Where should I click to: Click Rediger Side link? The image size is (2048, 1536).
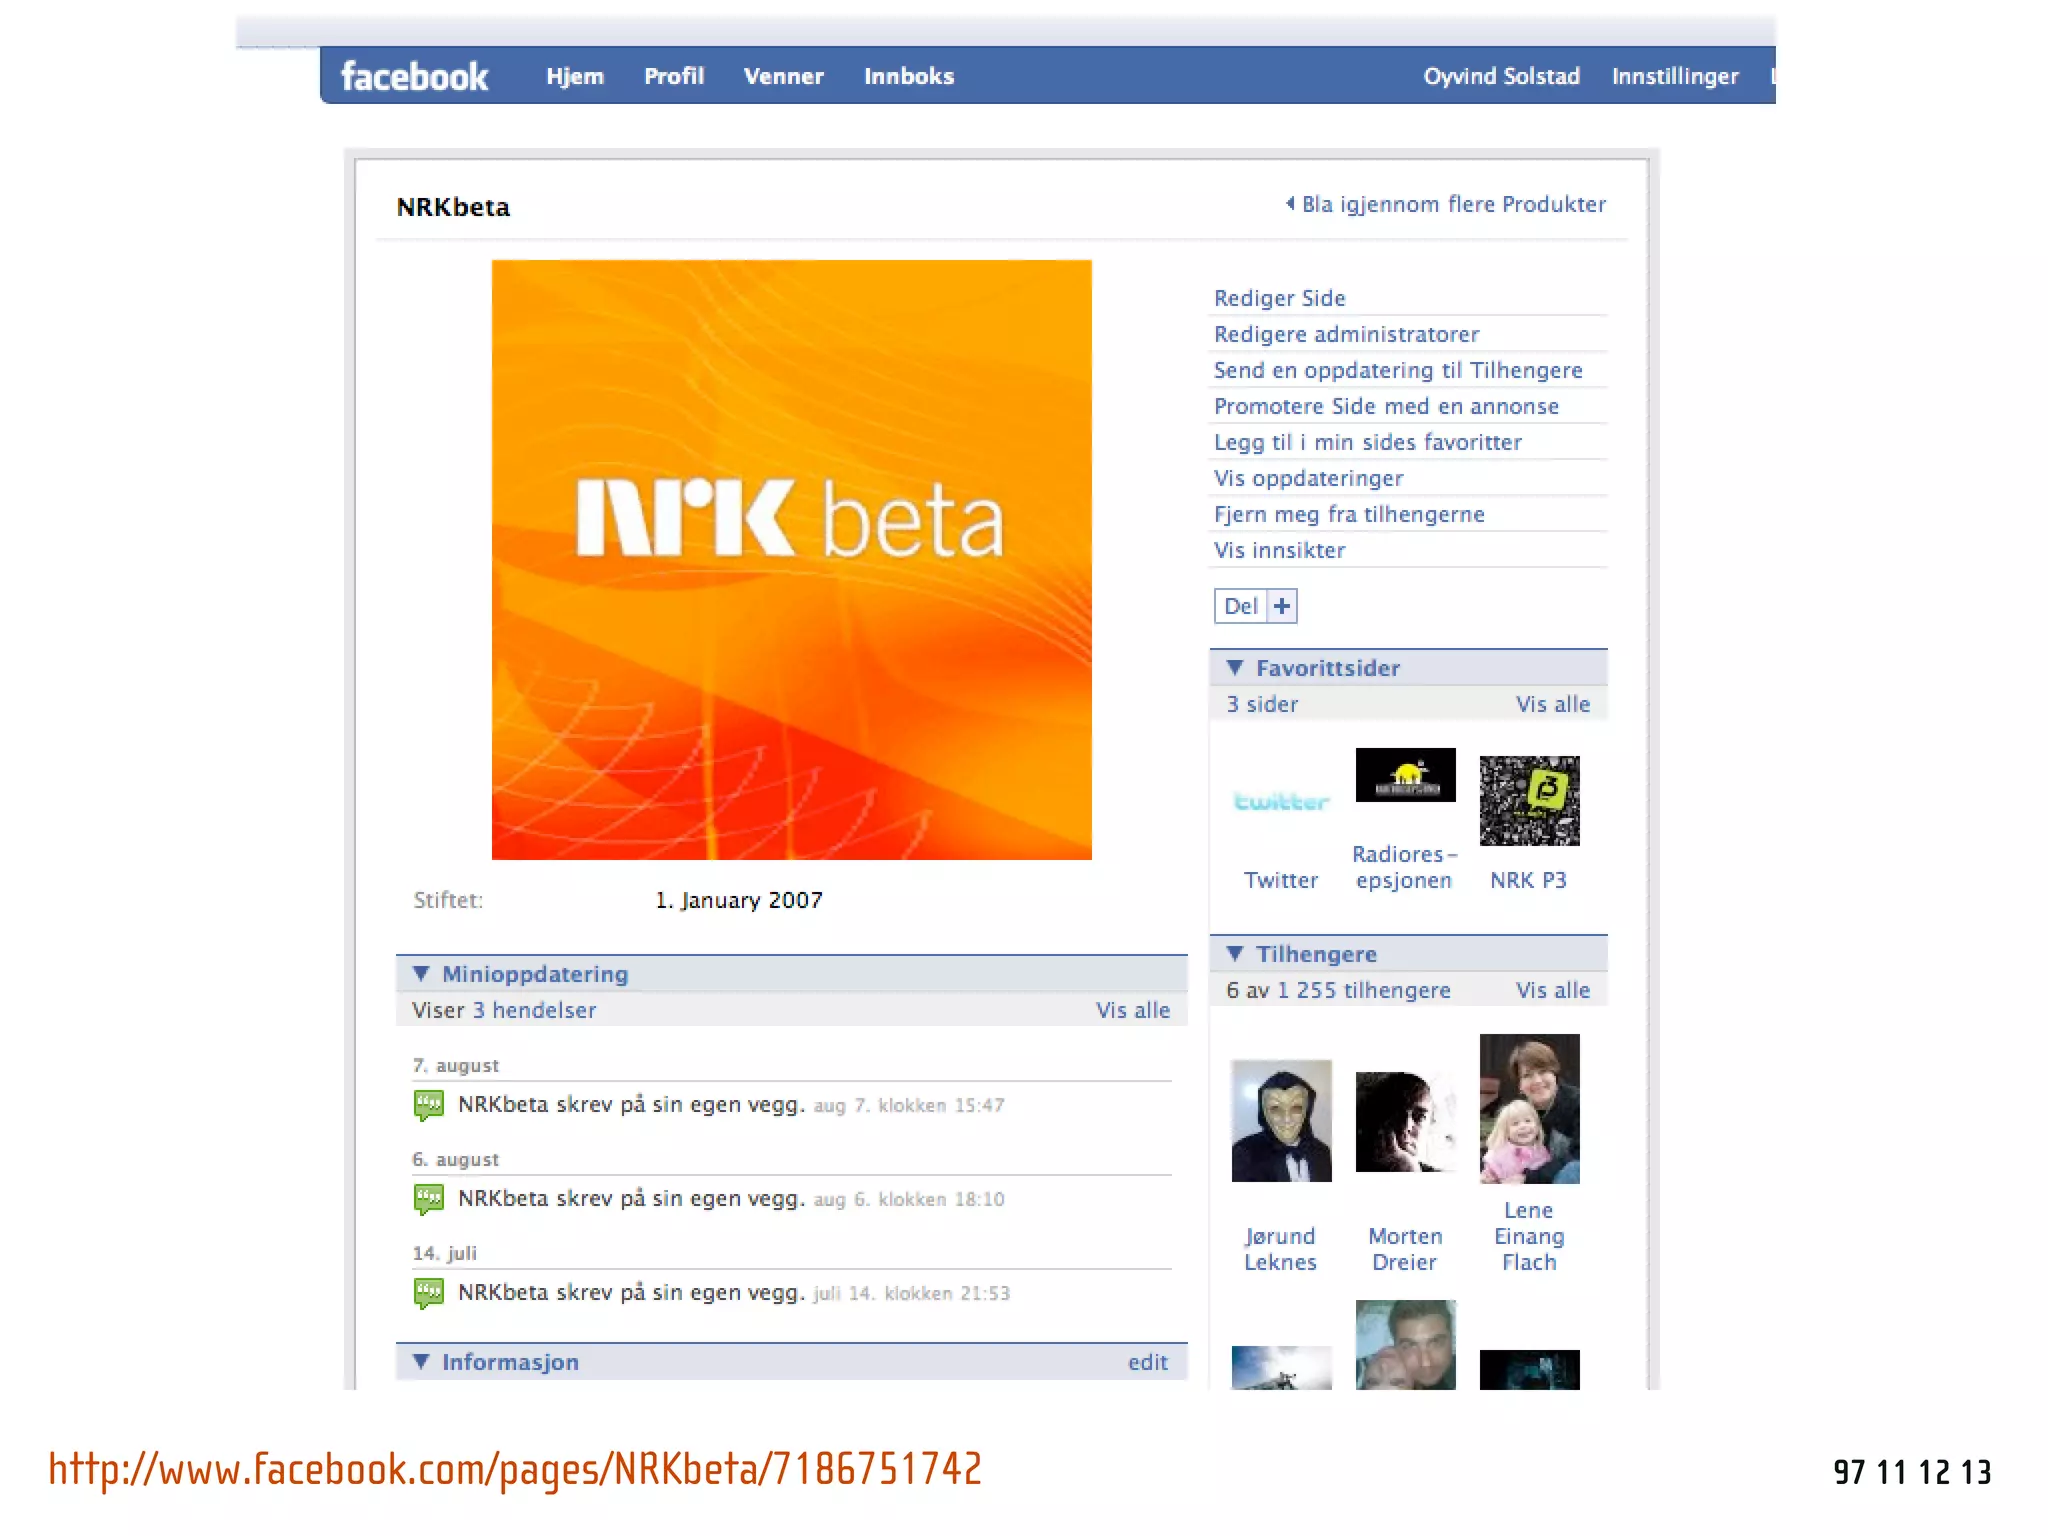tap(1280, 298)
